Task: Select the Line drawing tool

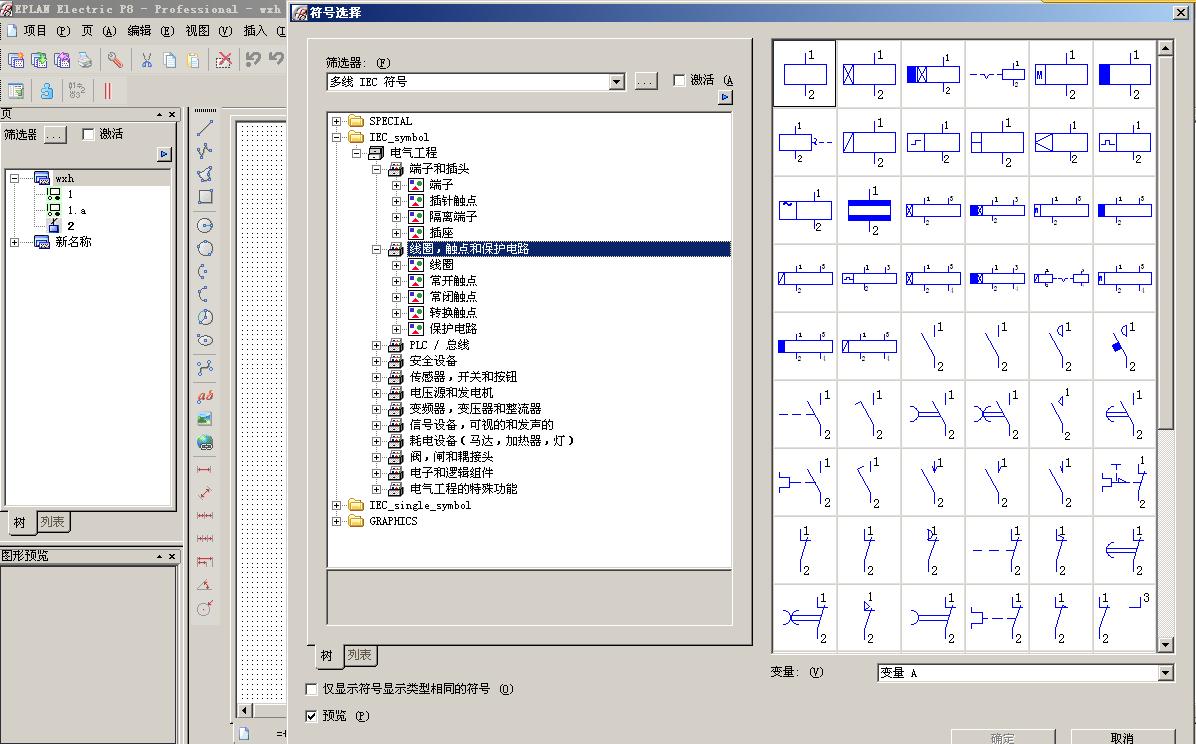Action: 205,128
